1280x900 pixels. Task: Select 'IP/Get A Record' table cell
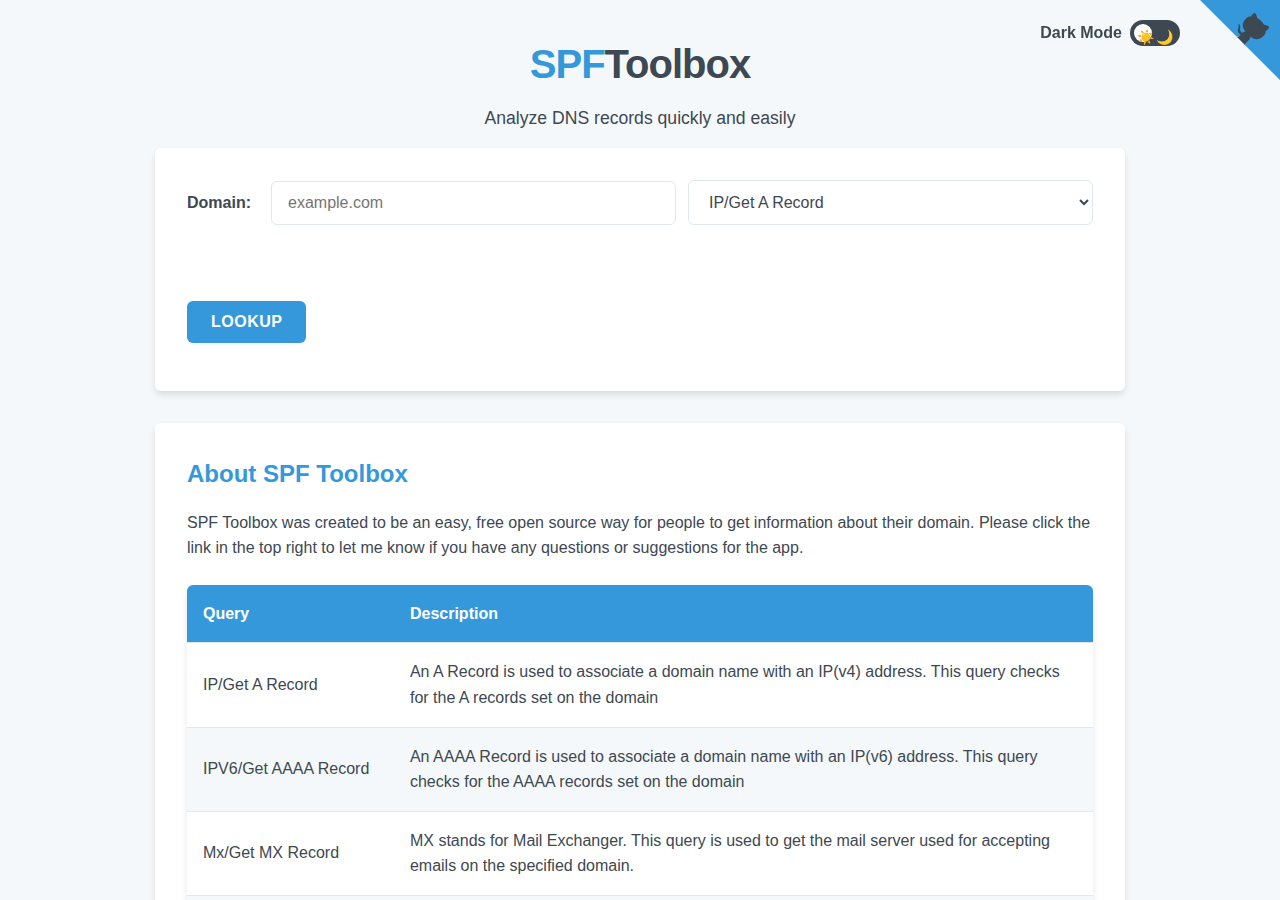pyautogui.click(x=290, y=685)
